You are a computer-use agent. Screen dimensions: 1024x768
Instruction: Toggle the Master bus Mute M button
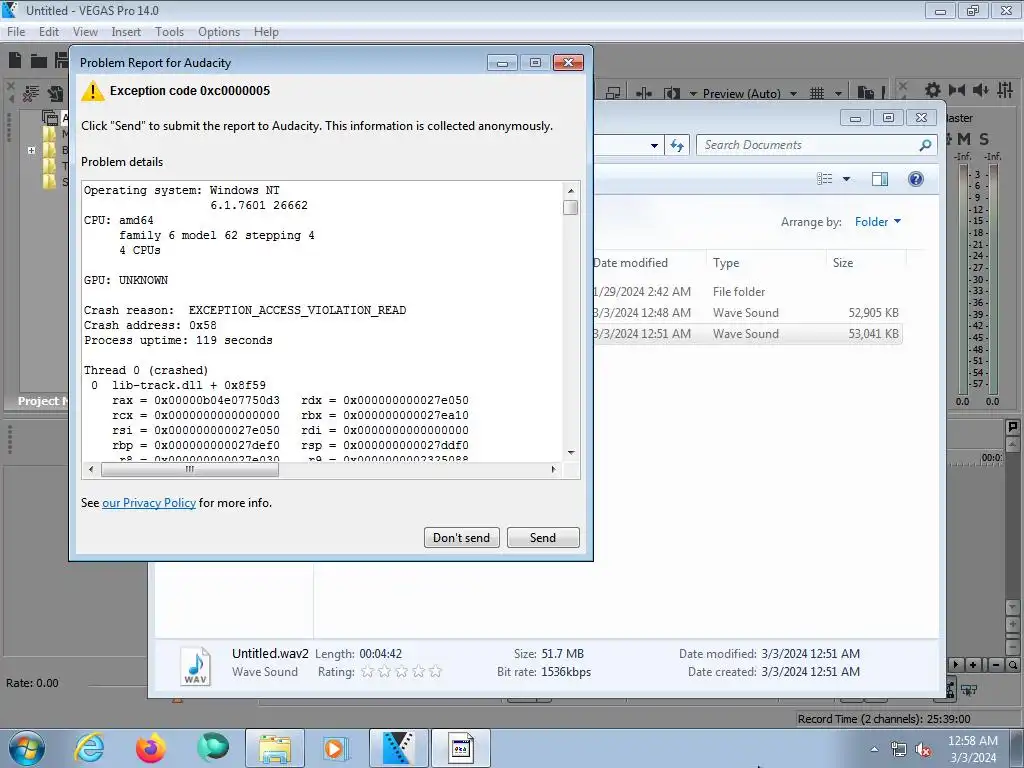click(963, 139)
